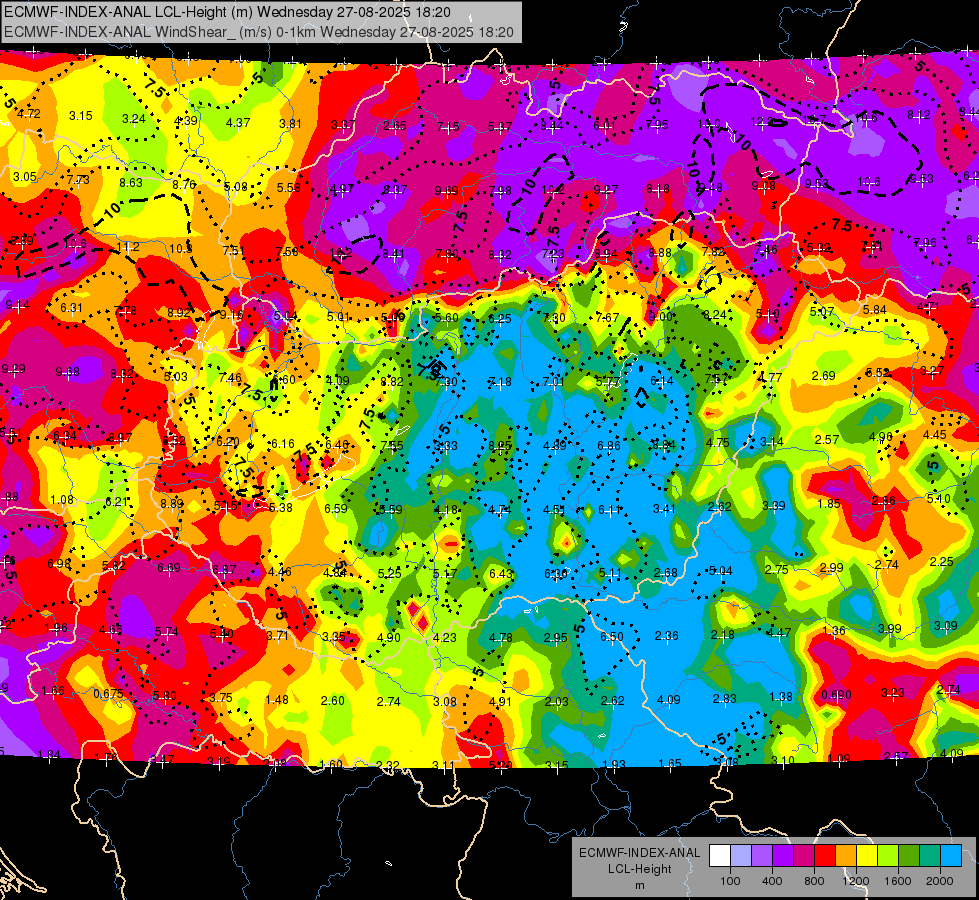Screen dimensions: 979x900
Task: Click the LCL-Height label in the legend
Action: (x=640, y=869)
